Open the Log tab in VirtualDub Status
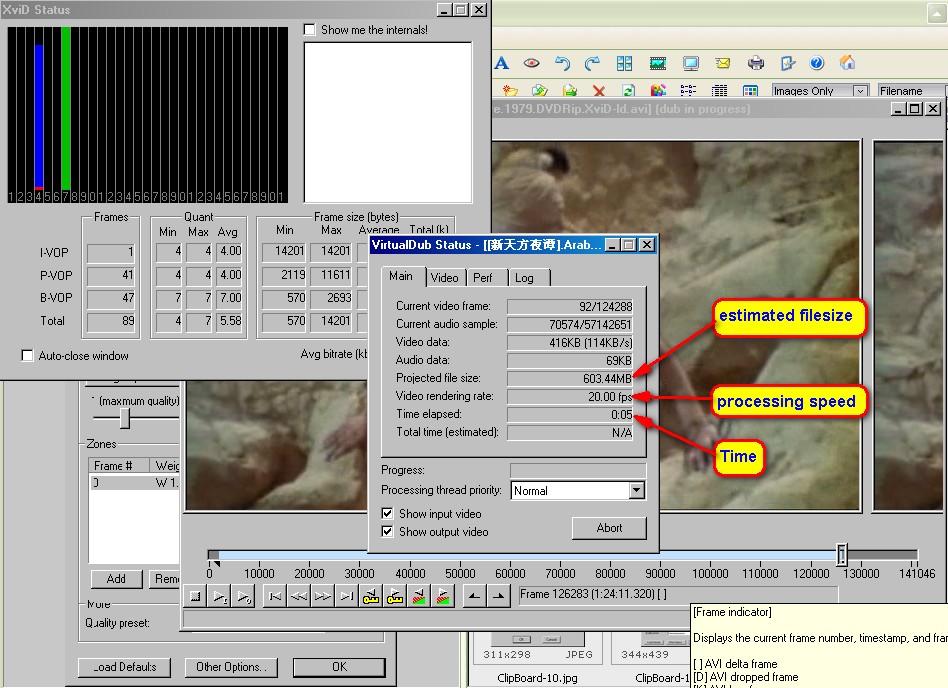948x688 pixels. coord(524,278)
